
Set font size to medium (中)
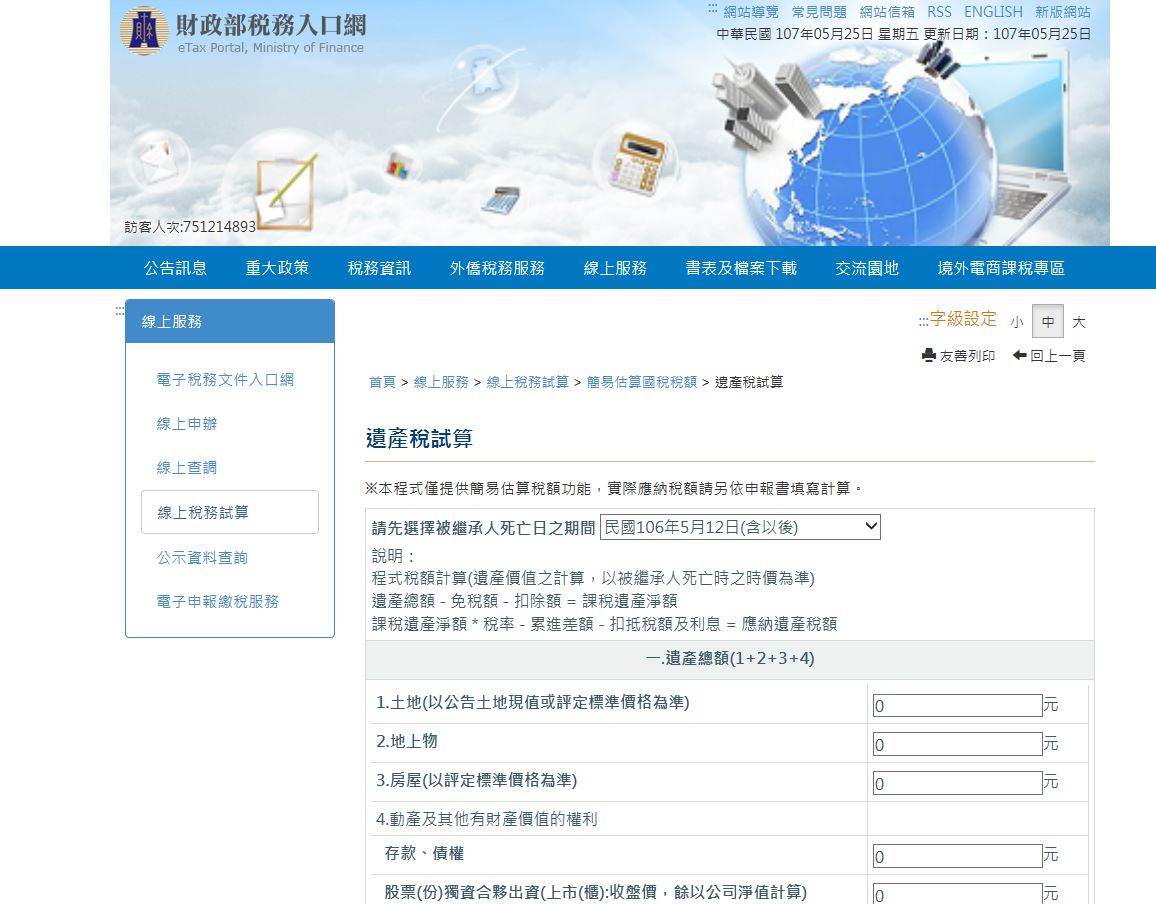1048,321
